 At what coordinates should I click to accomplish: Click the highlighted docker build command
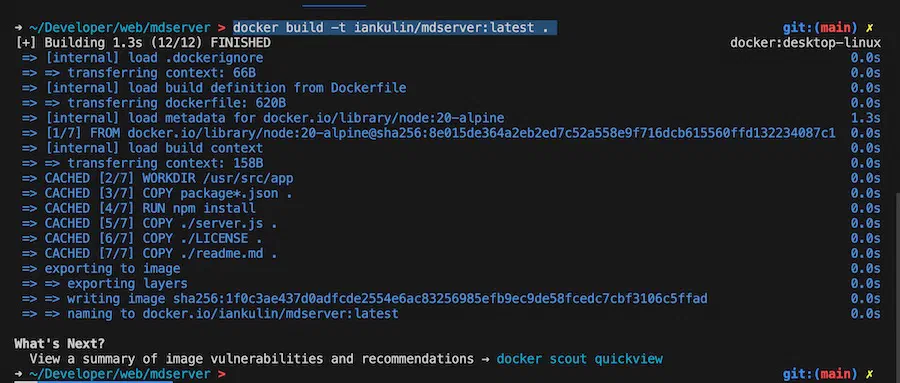(394, 28)
